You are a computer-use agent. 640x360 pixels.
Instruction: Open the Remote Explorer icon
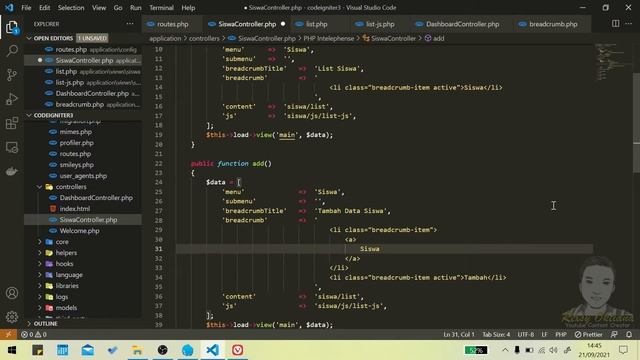[x=12, y=147]
